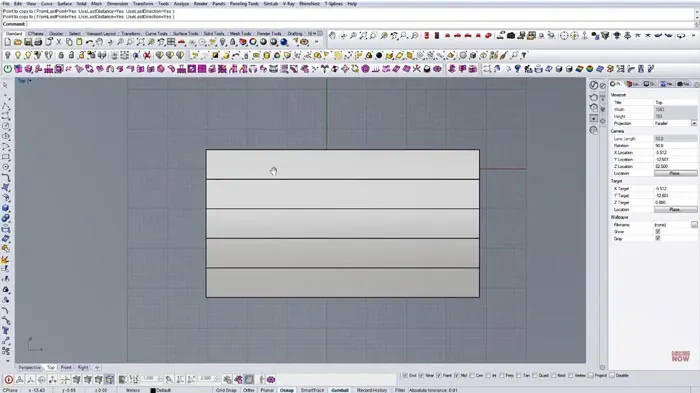Click camera Location Place button
Screen dimensions: 700x393
(675, 173)
